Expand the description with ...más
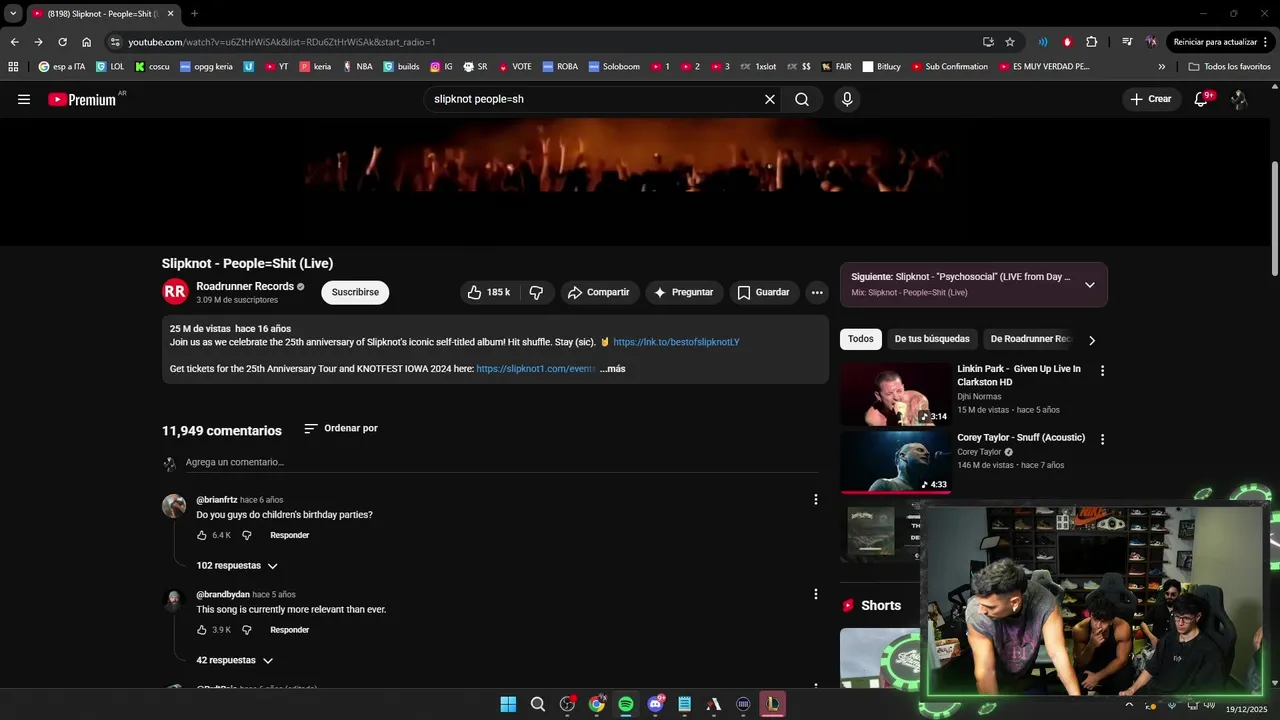Viewport: 1280px width, 720px height. click(x=612, y=369)
